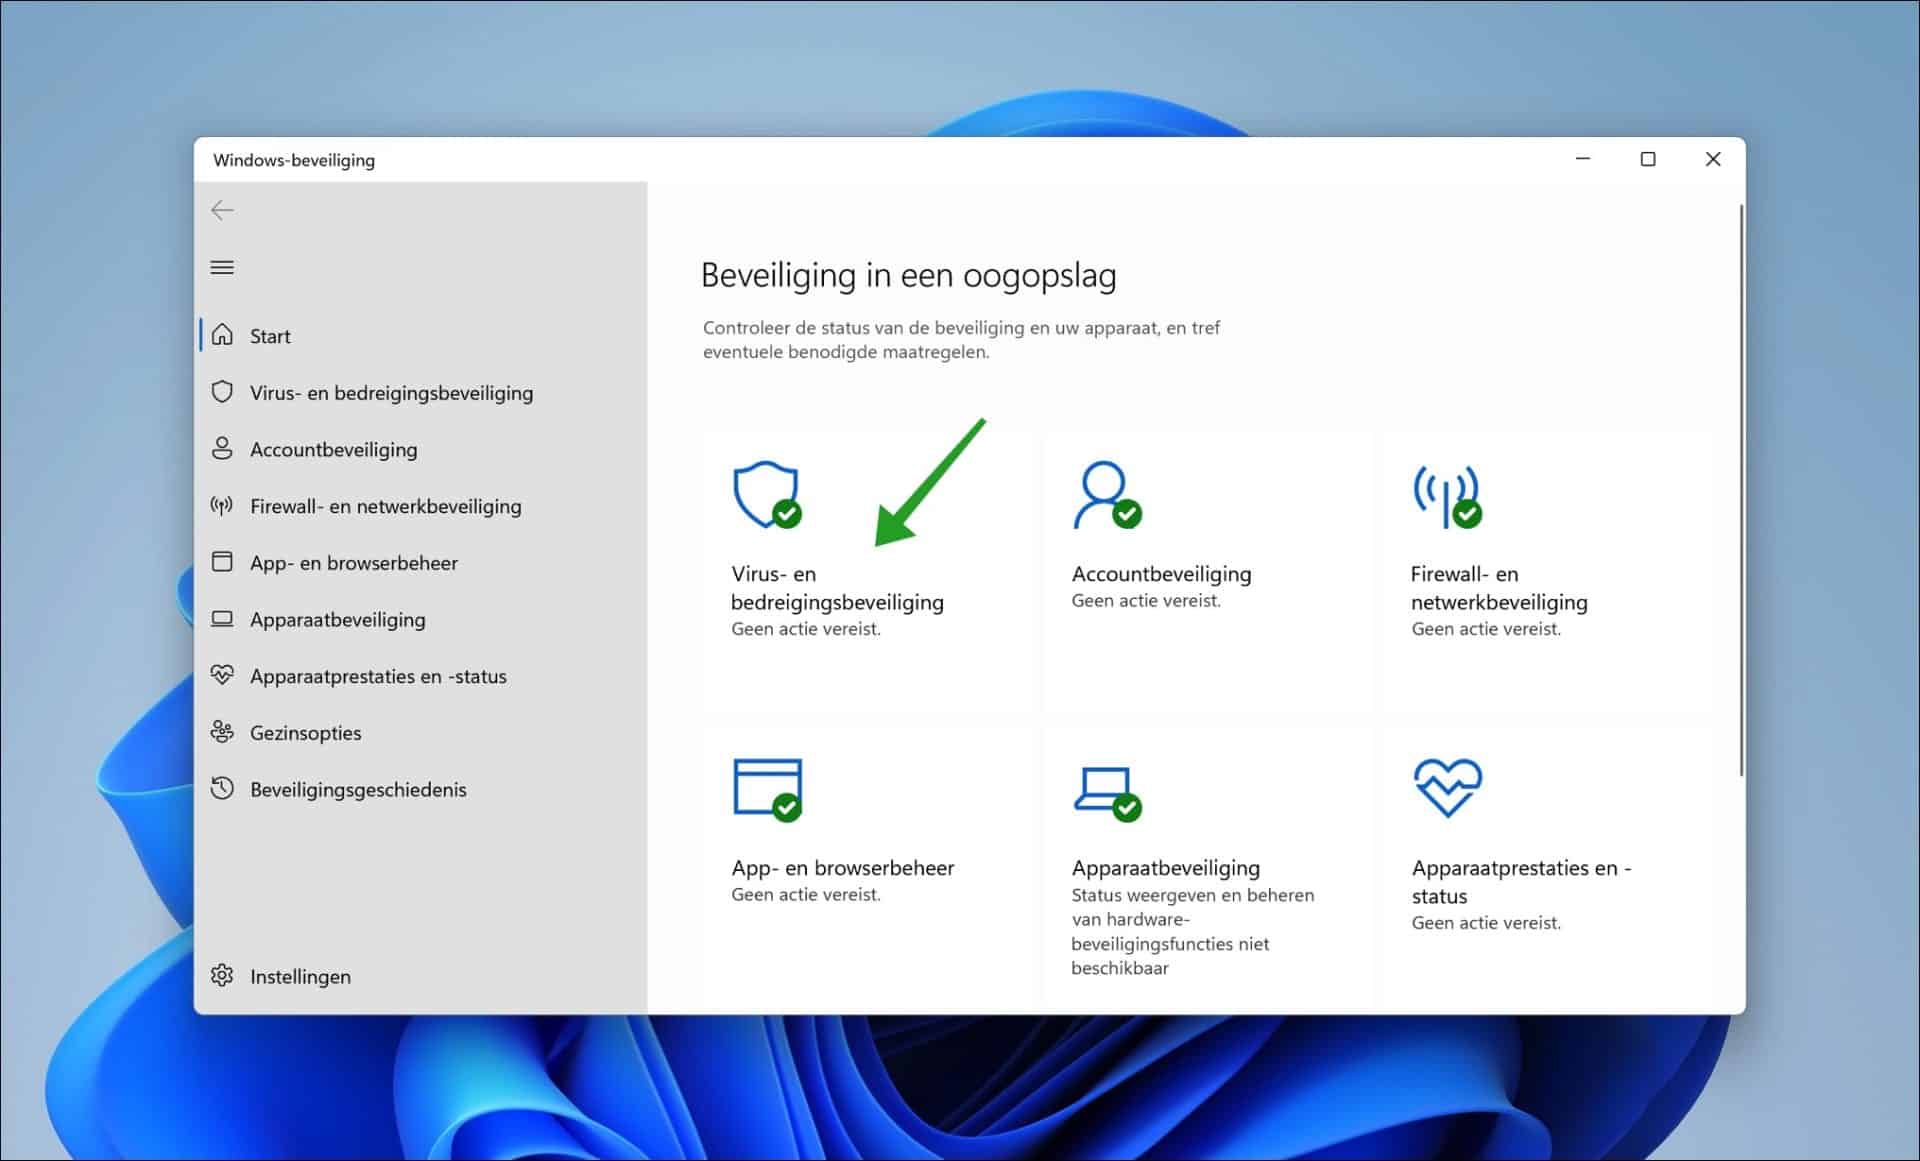This screenshot has width=1920, height=1161.
Task: Select Apparaatprestaties en -status label in sidebar
Action: (x=378, y=676)
